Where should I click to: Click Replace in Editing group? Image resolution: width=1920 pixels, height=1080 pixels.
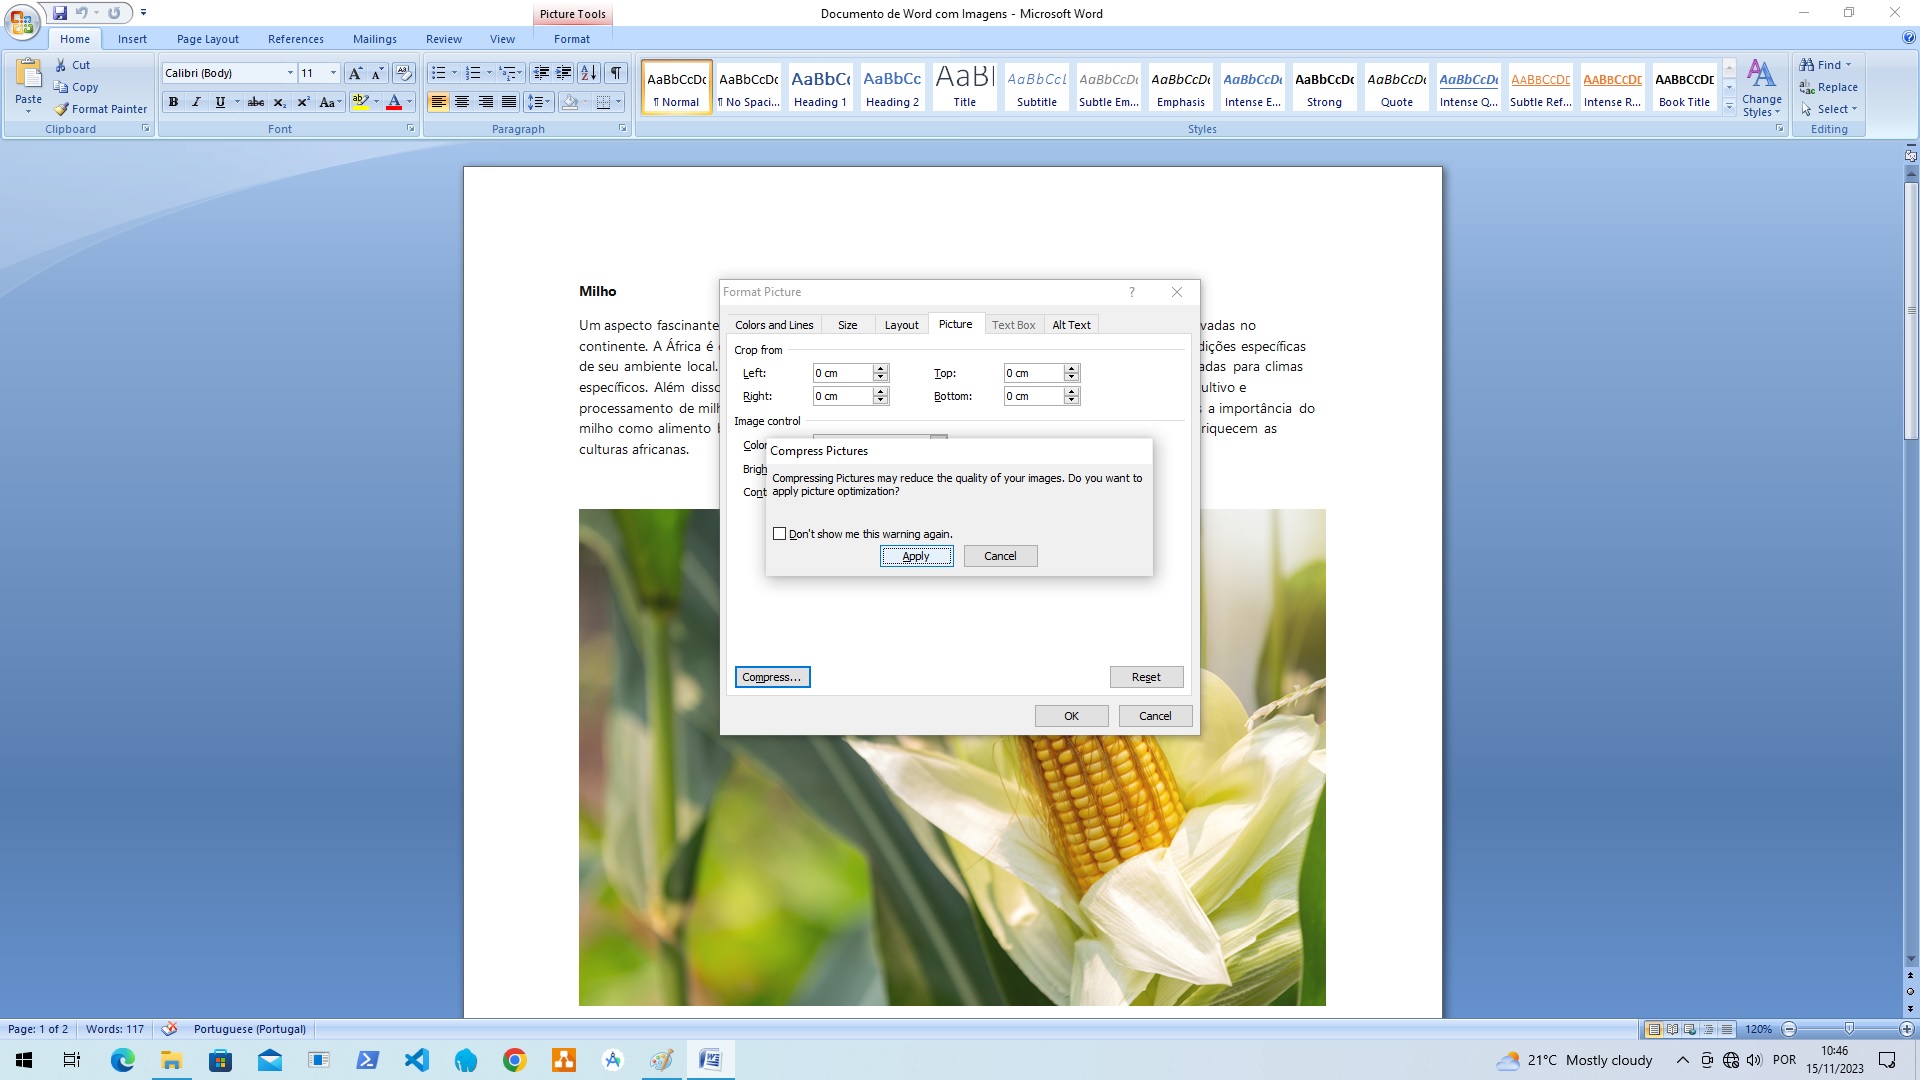tap(1829, 87)
